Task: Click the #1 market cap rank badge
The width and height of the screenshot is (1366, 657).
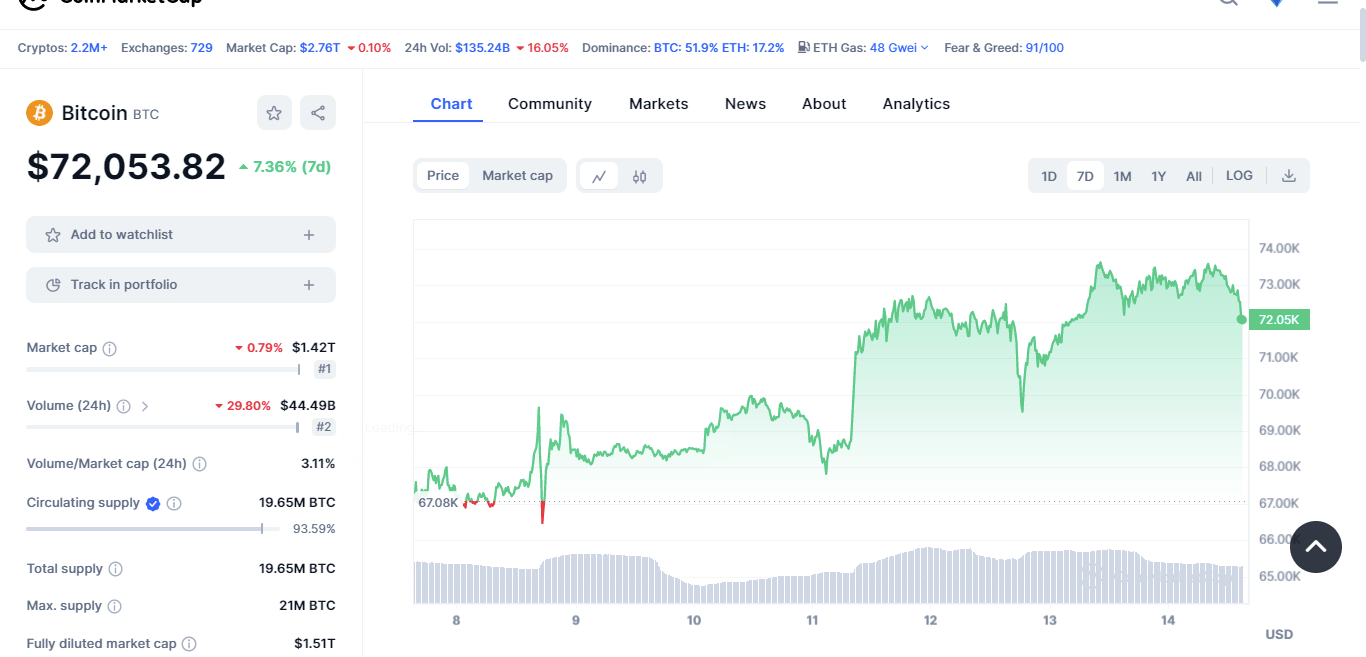Action: pos(324,369)
